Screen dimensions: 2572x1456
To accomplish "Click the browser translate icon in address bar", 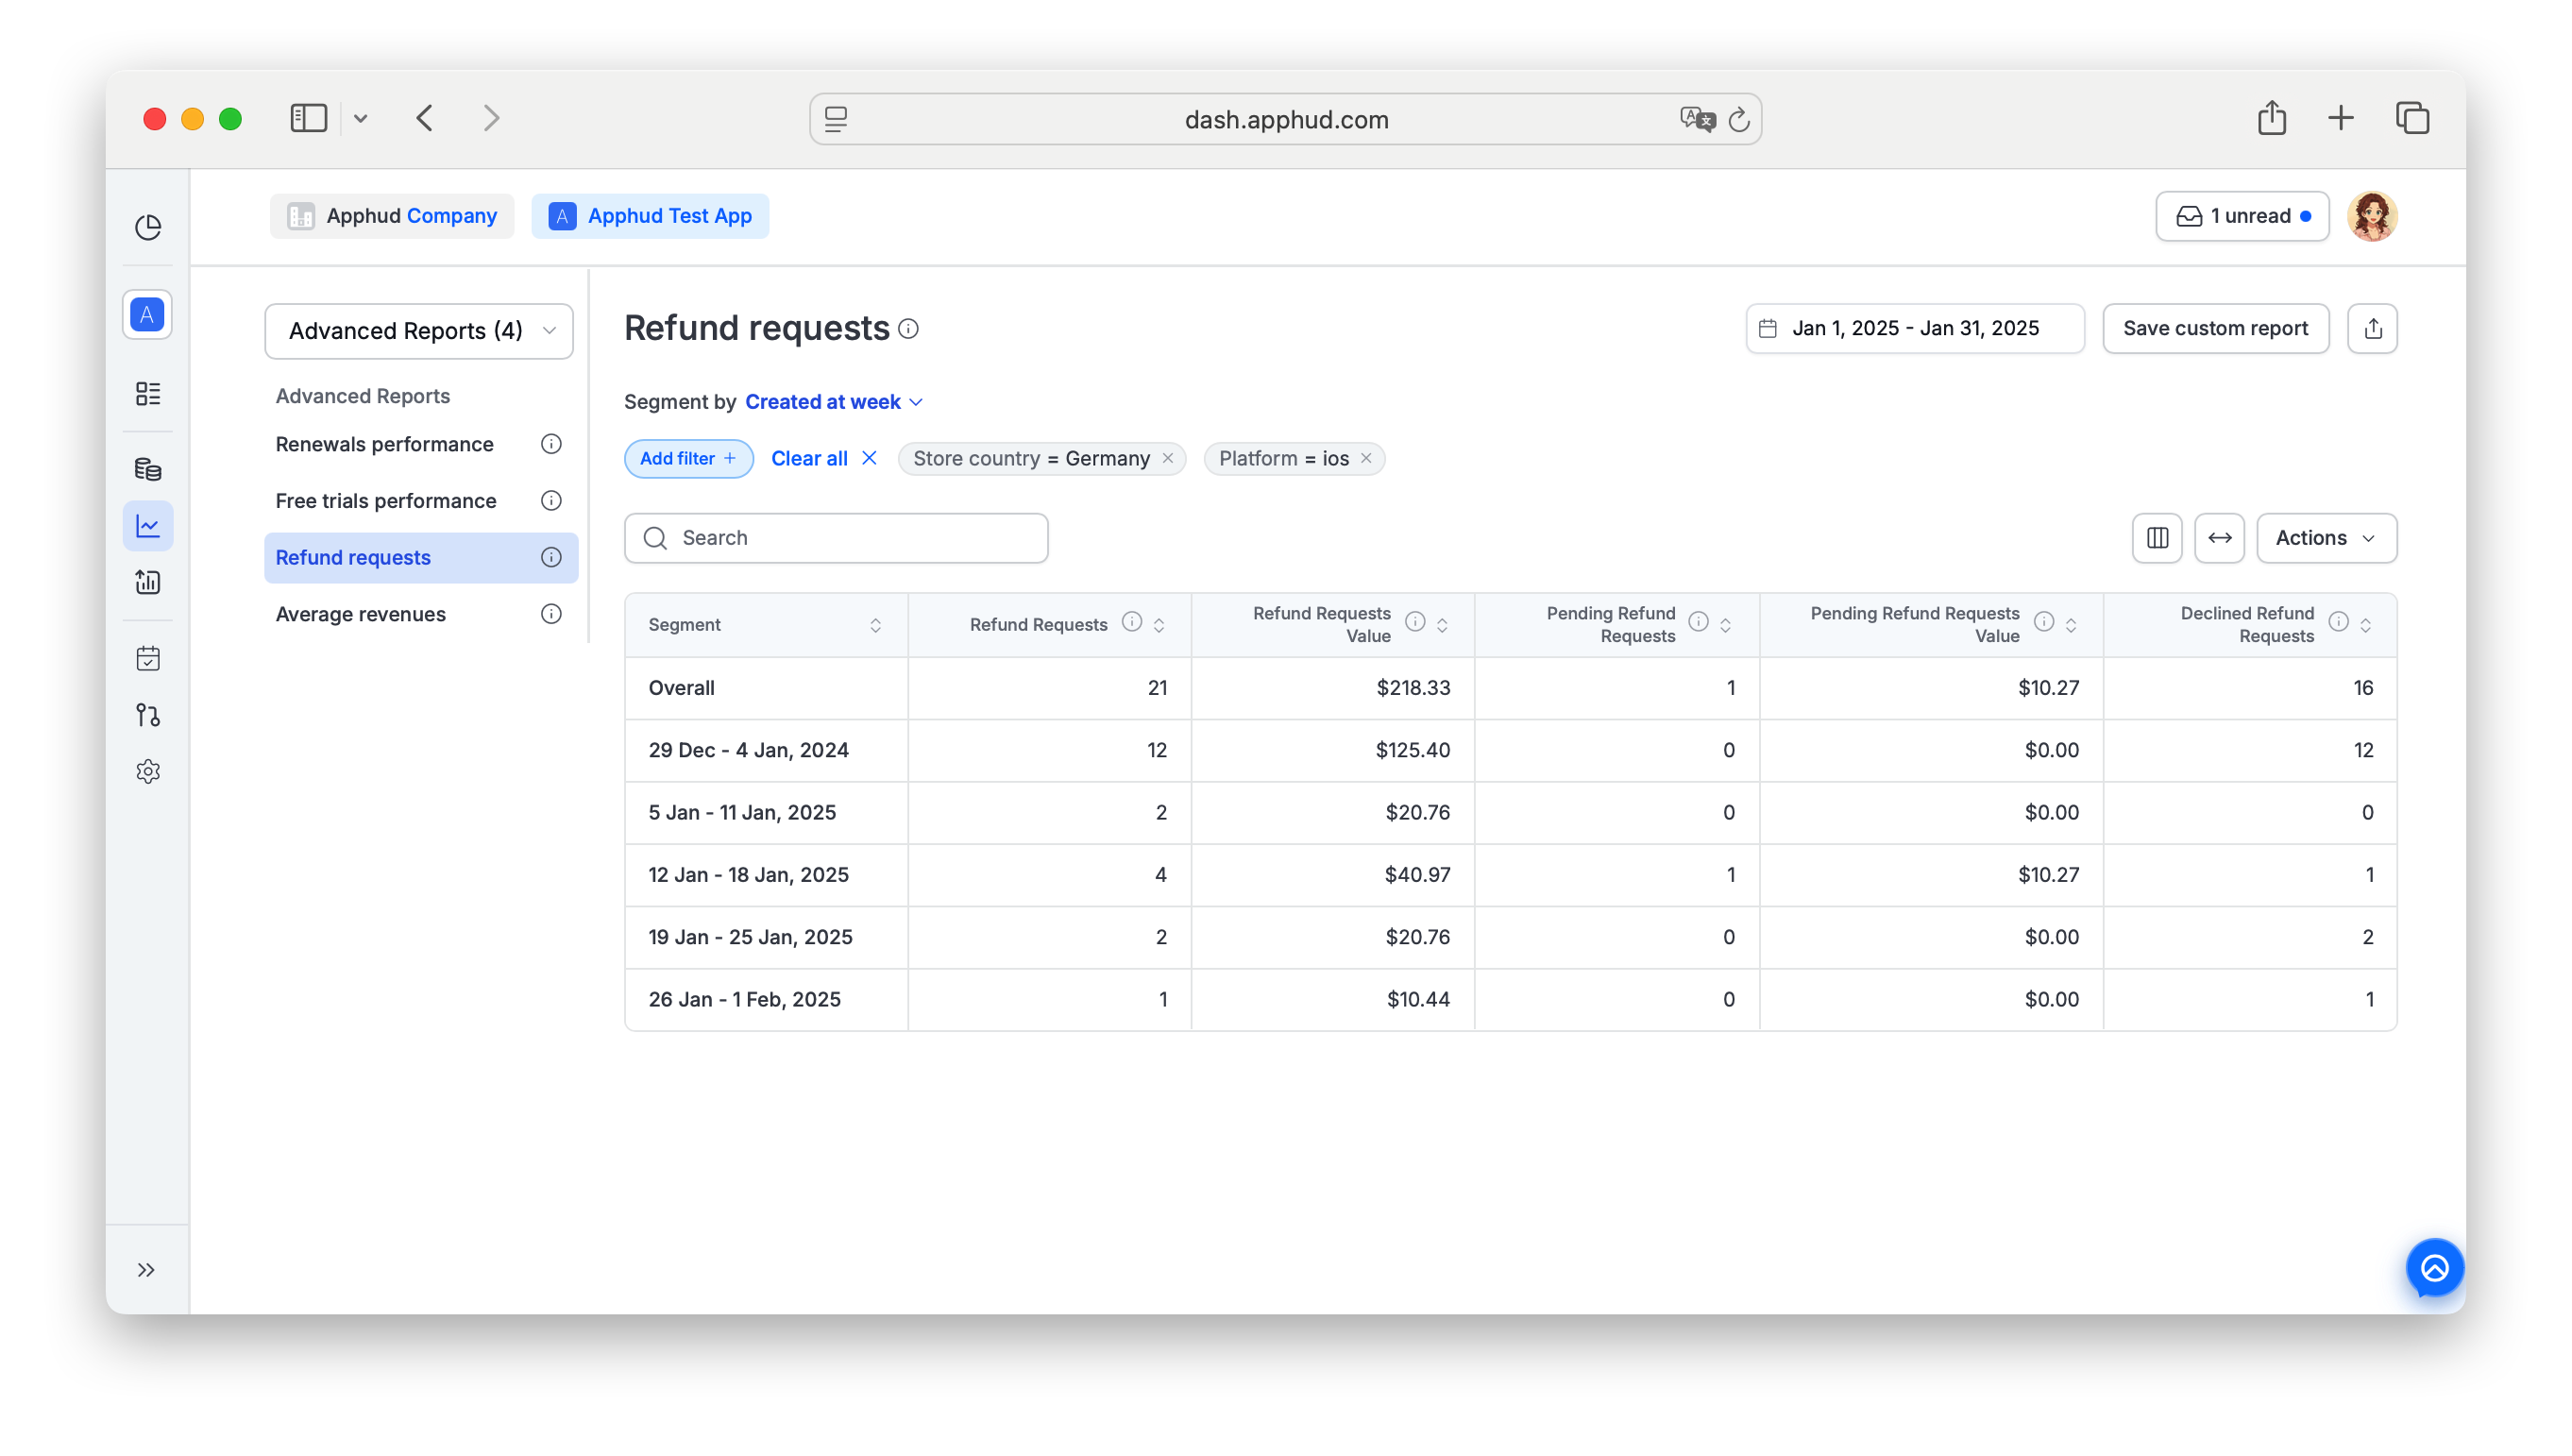I will 1697,119.
